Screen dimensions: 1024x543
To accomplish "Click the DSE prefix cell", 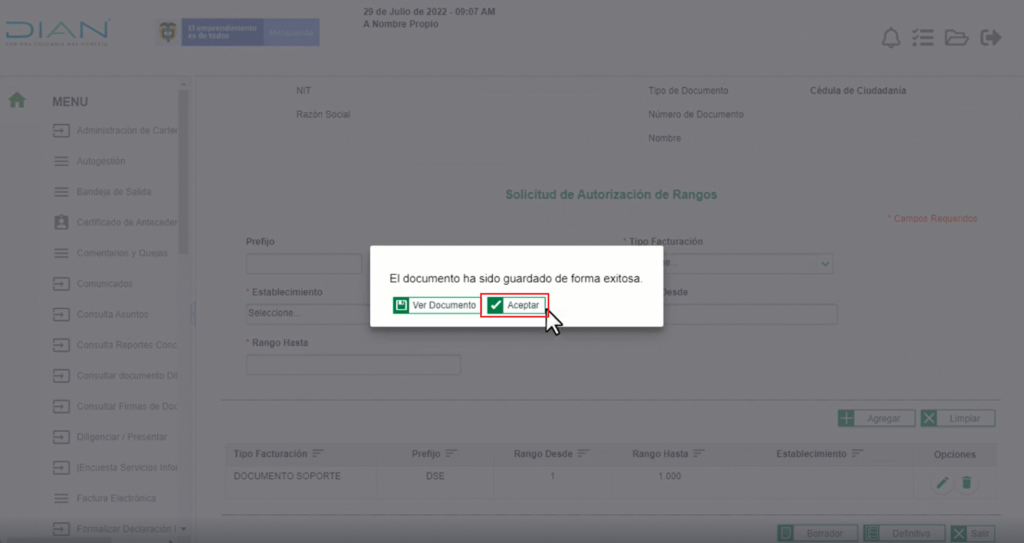I will click(435, 476).
